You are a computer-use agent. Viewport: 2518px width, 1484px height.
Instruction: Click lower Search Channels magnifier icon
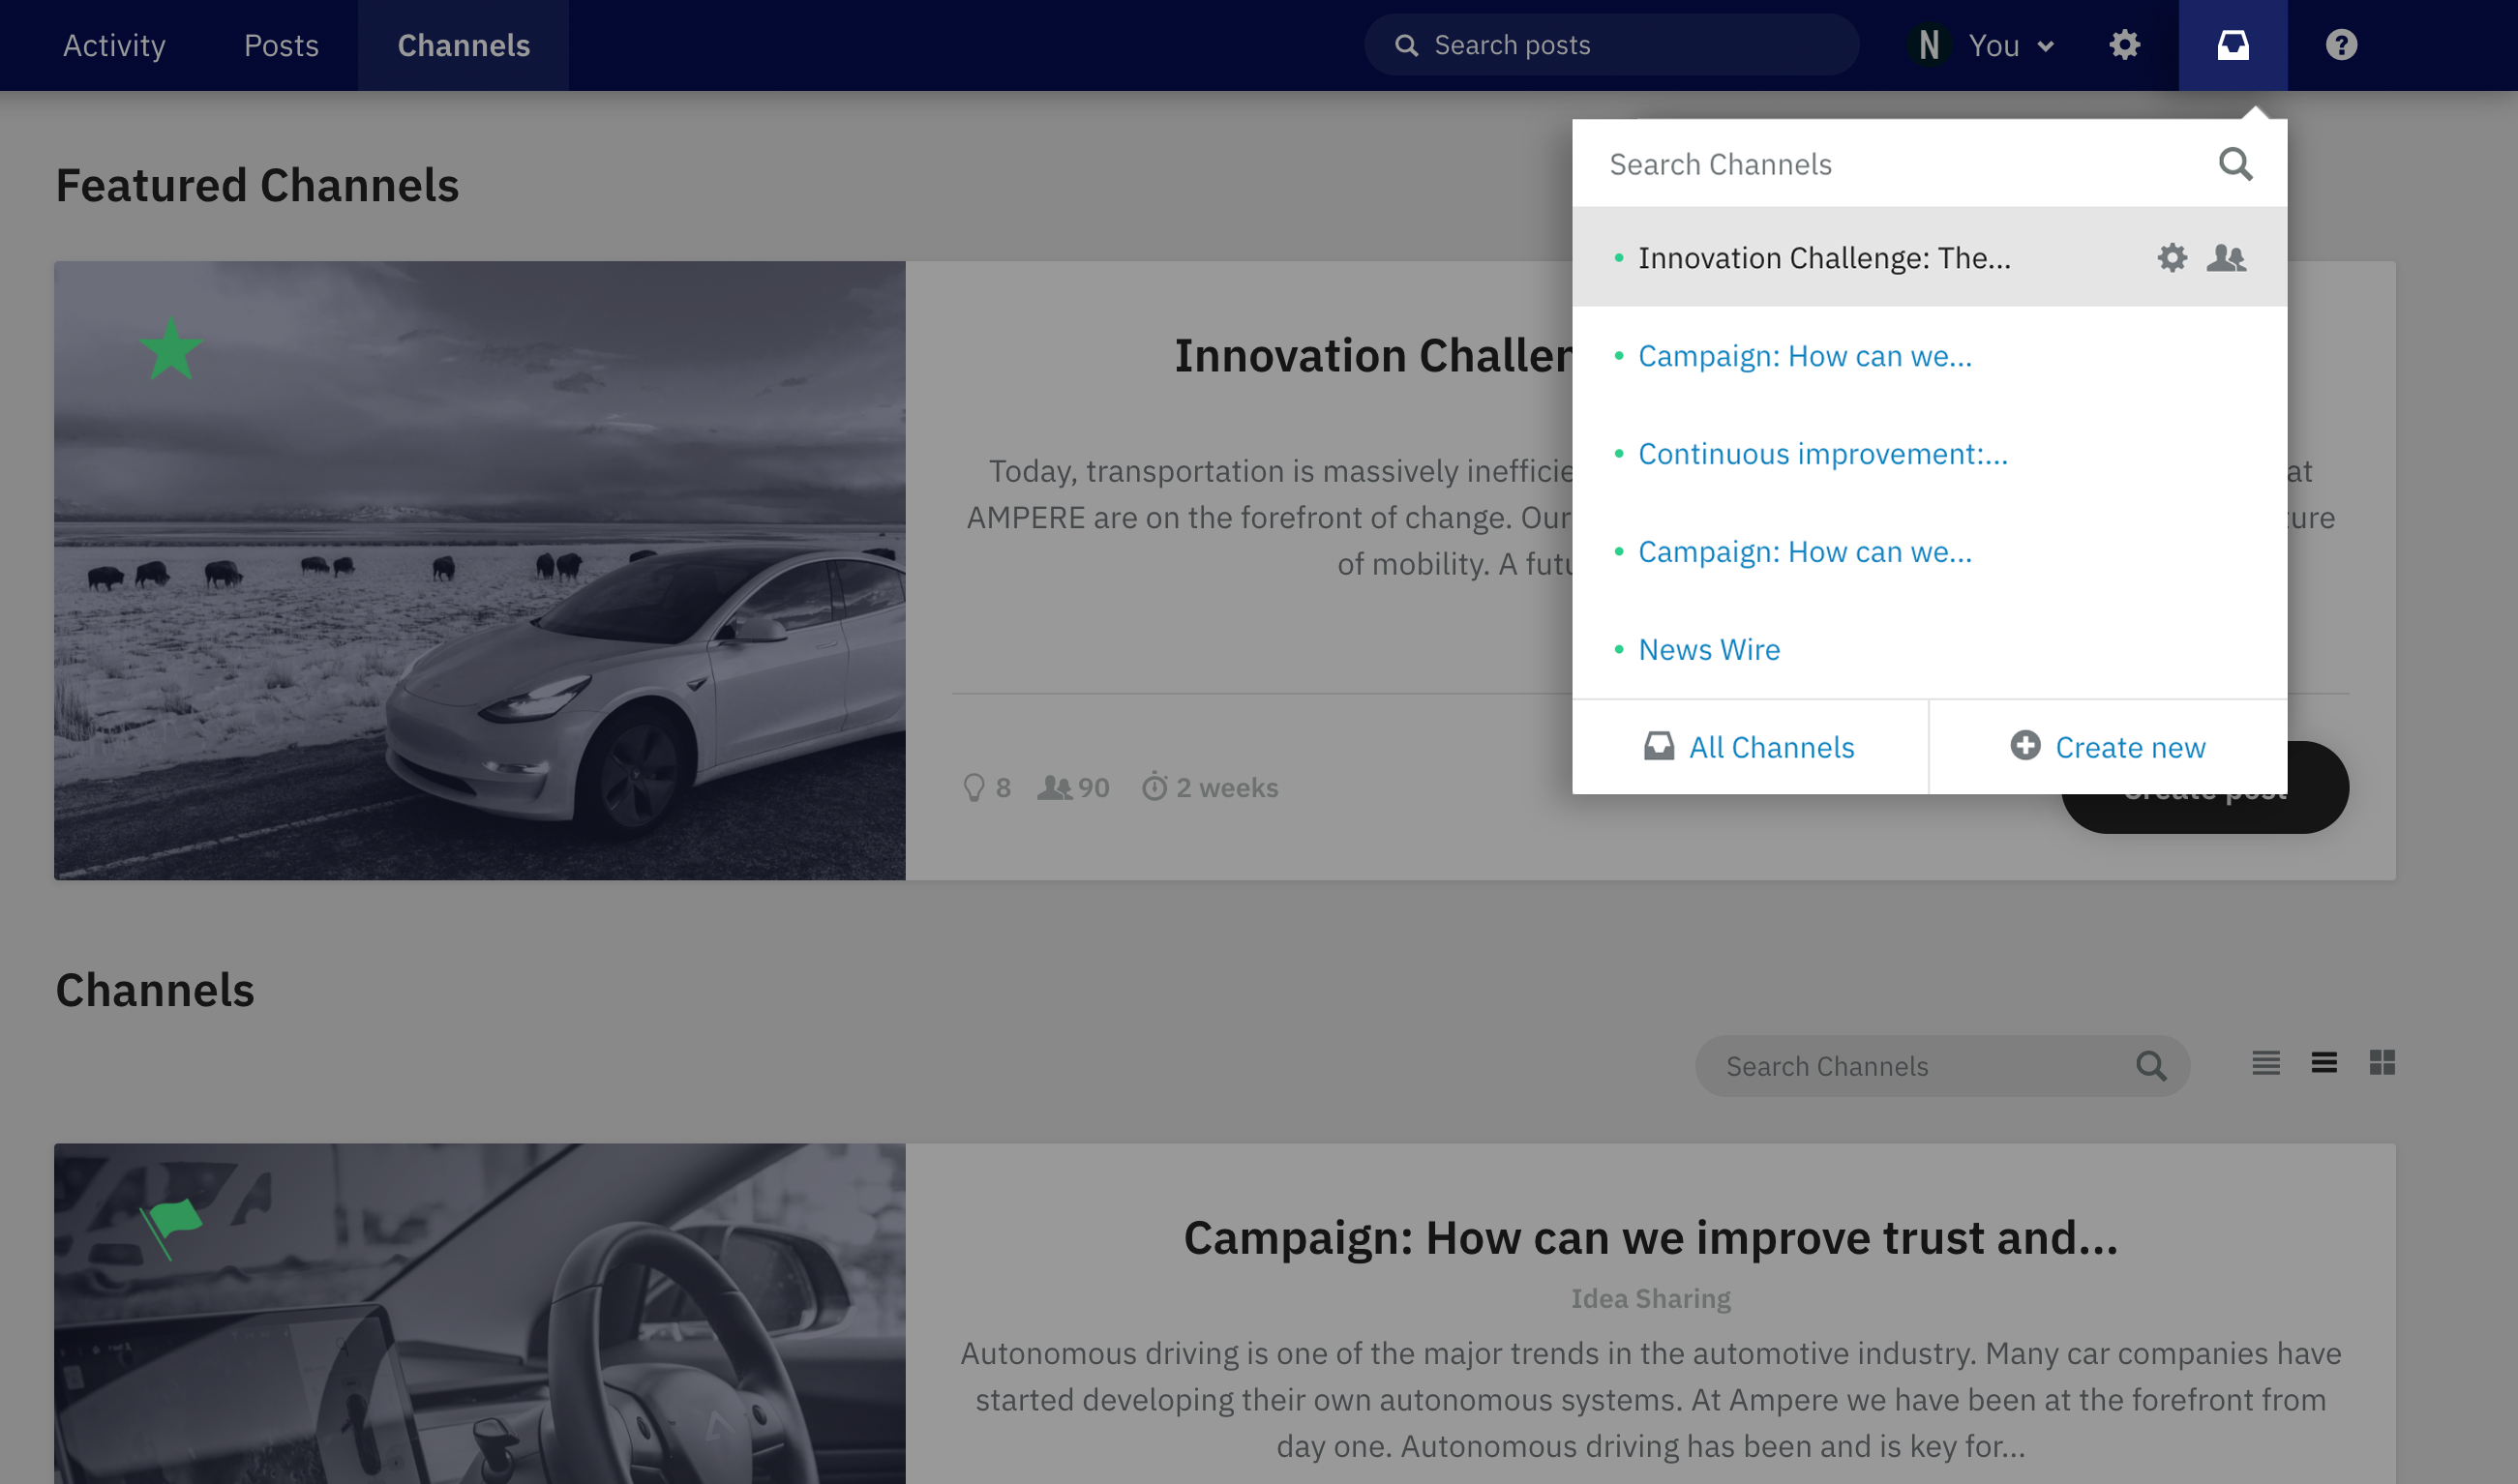pyautogui.click(x=2151, y=1066)
